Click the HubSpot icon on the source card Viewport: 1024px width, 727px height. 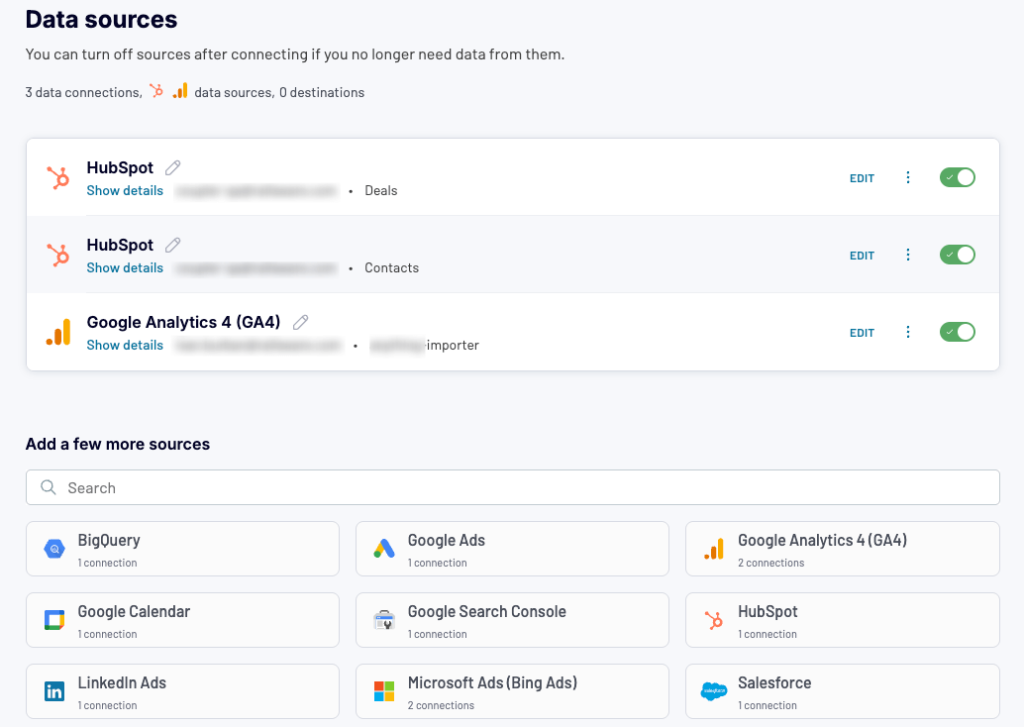point(714,620)
